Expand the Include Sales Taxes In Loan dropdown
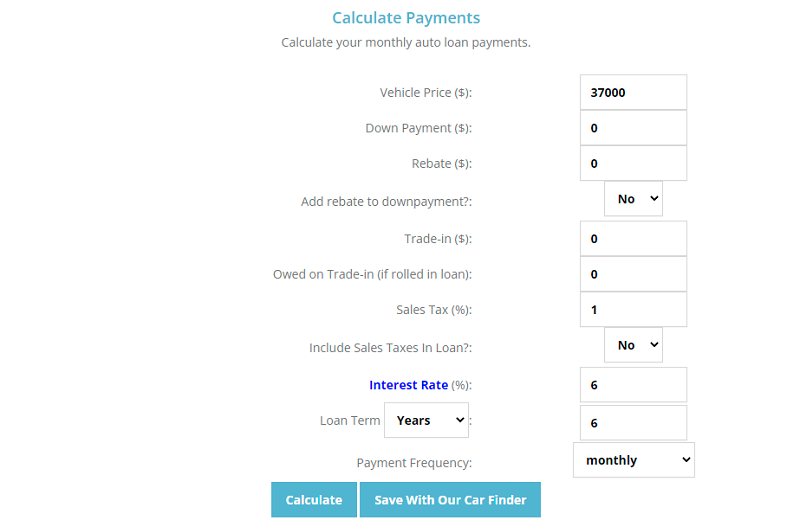The width and height of the screenshot is (800, 520). (633, 345)
